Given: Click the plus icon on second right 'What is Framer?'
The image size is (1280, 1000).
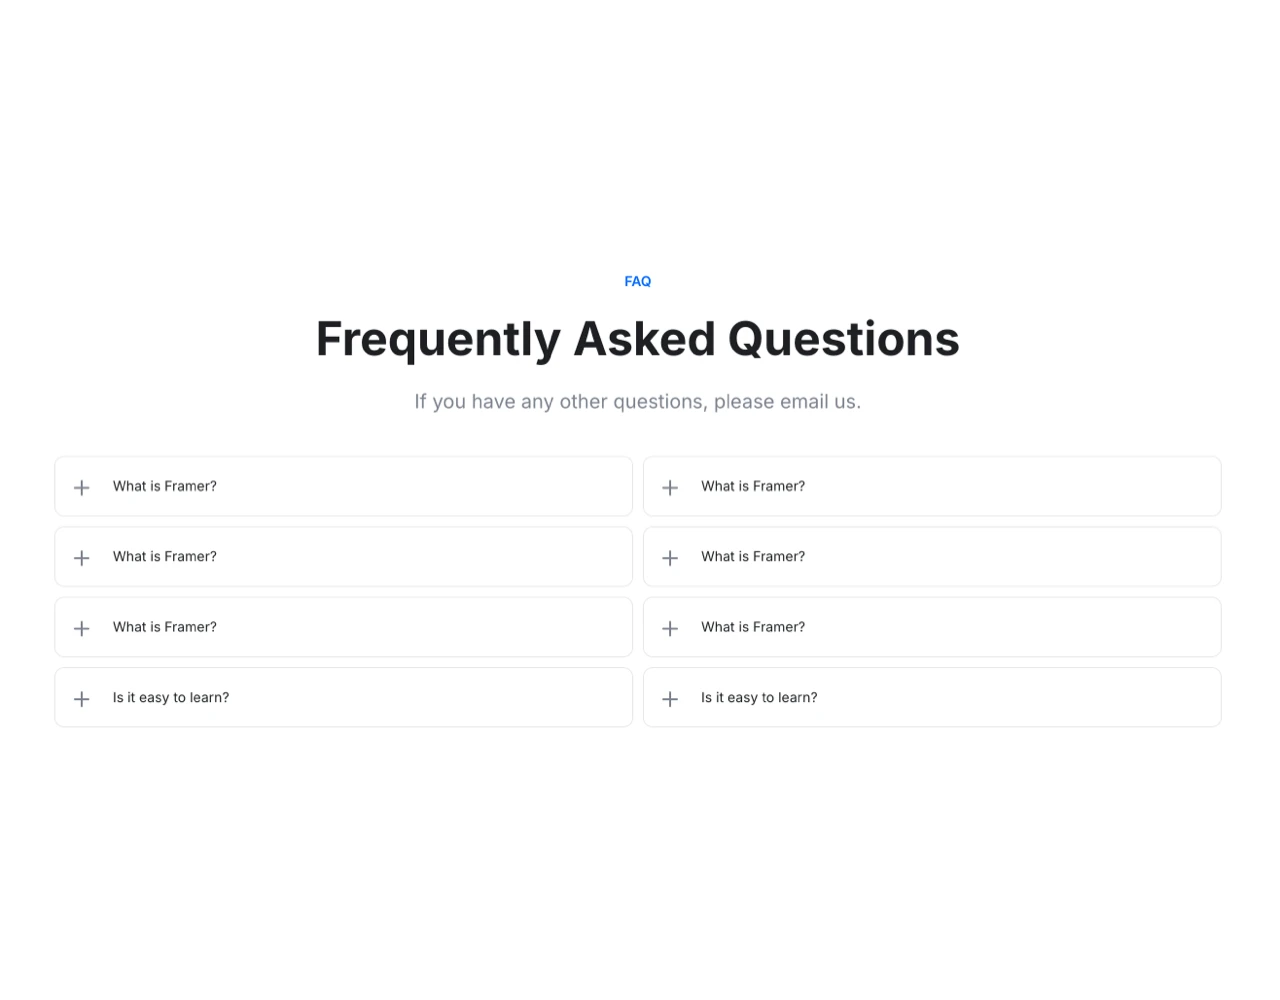Looking at the screenshot, I should click(669, 557).
